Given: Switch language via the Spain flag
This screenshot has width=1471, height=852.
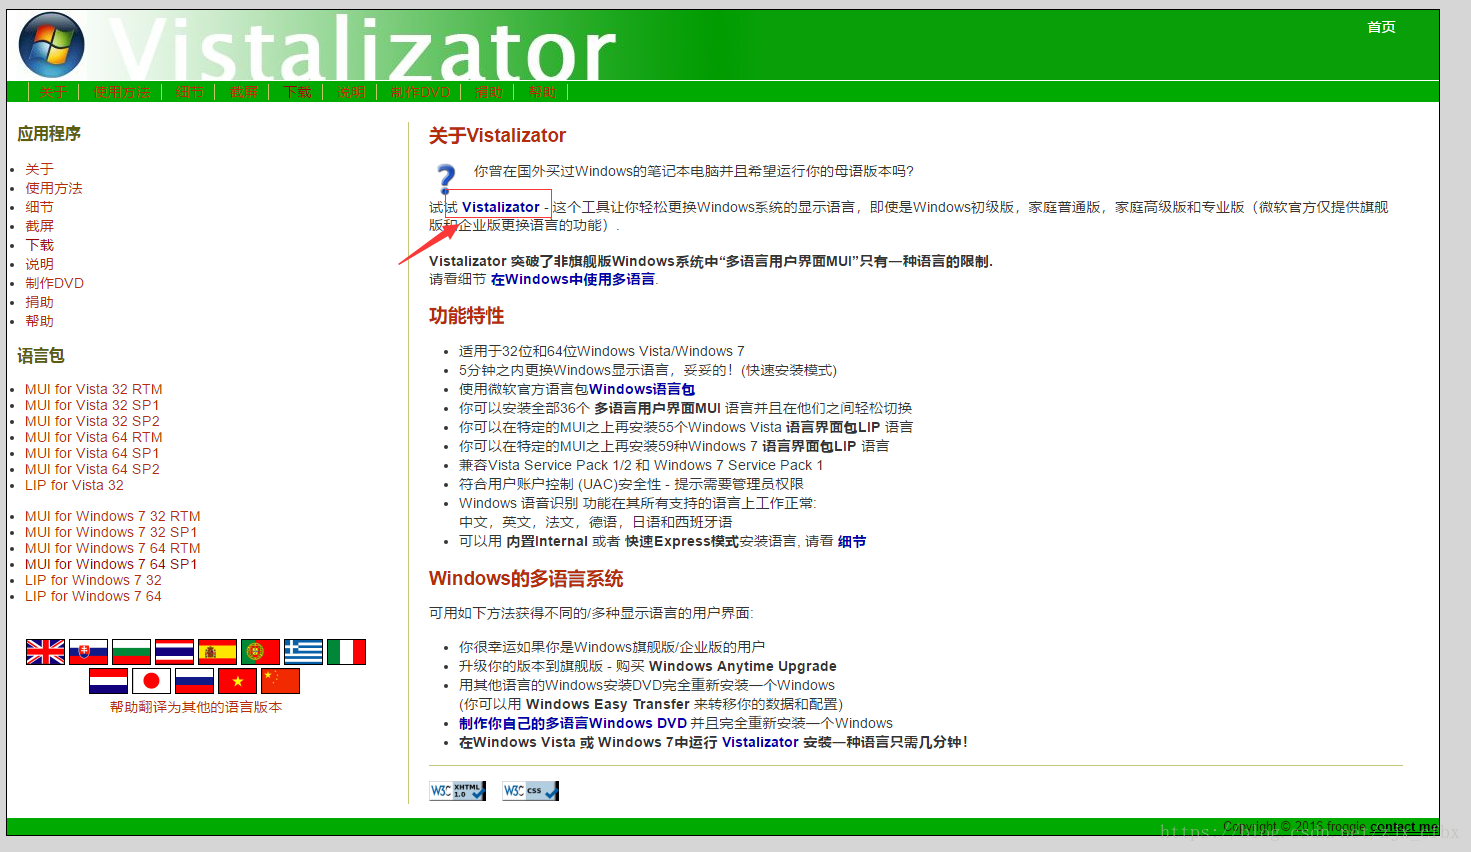Looking at the screenshot, I should tap(217, 652).
